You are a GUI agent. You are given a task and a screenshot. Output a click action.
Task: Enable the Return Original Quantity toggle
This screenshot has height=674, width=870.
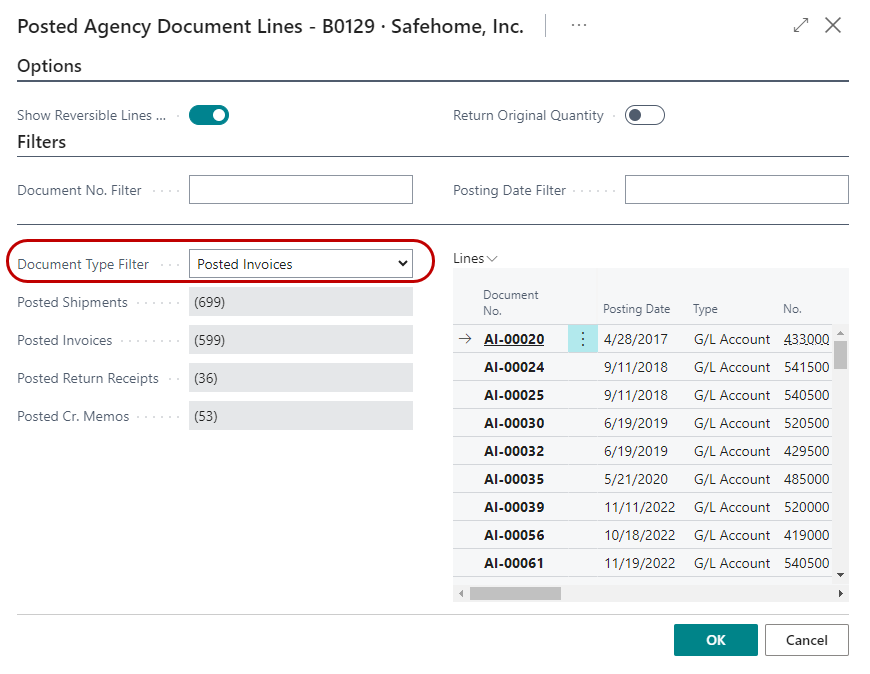click(644, 115)
